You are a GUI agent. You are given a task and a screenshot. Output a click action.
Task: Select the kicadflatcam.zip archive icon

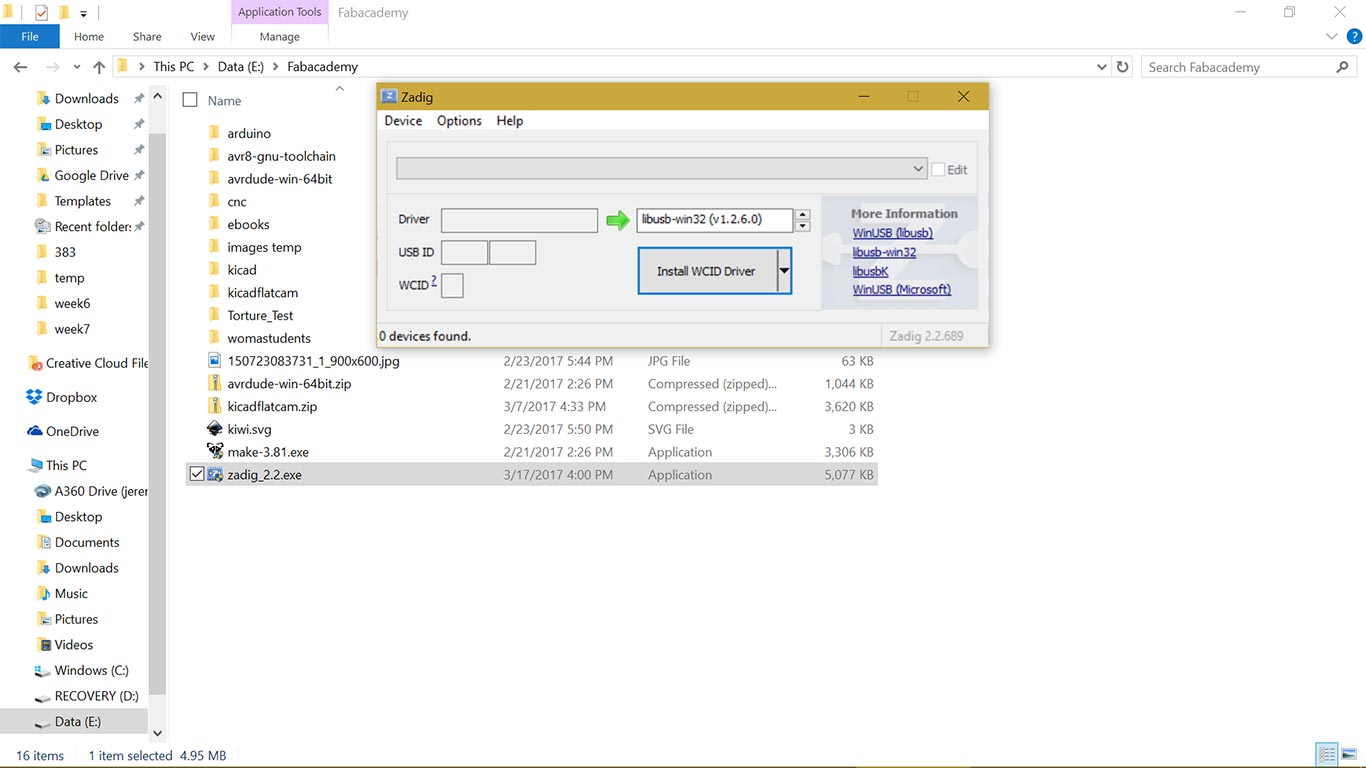point(214,406)
